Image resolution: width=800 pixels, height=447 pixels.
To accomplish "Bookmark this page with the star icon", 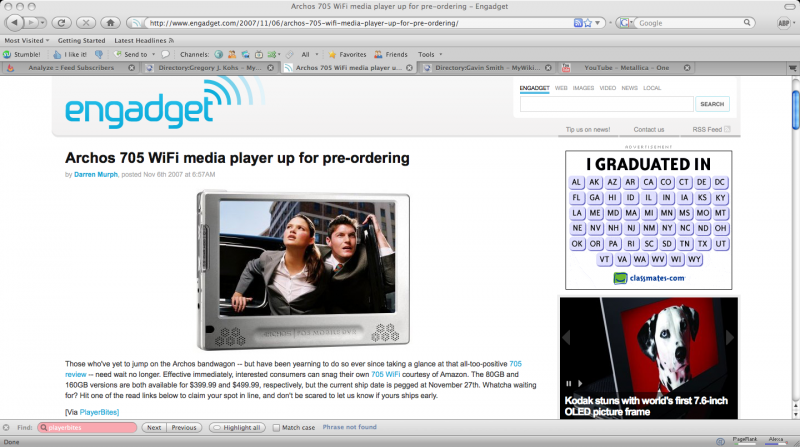I will click(x=588, y=23).
